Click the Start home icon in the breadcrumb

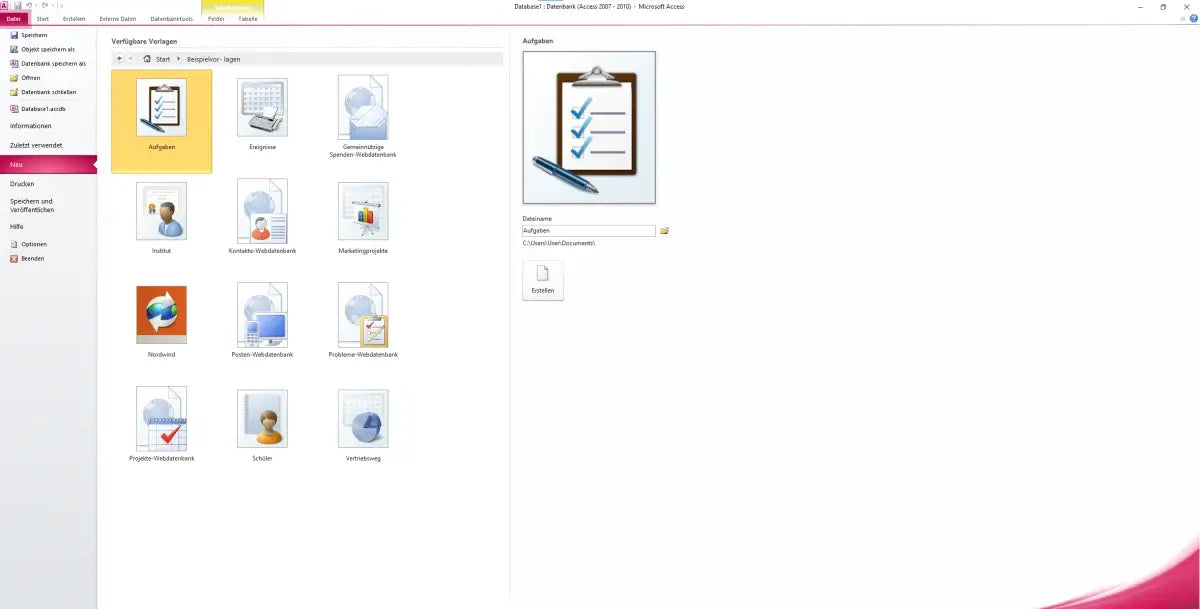pyautogui.click(x=148, y=59)
